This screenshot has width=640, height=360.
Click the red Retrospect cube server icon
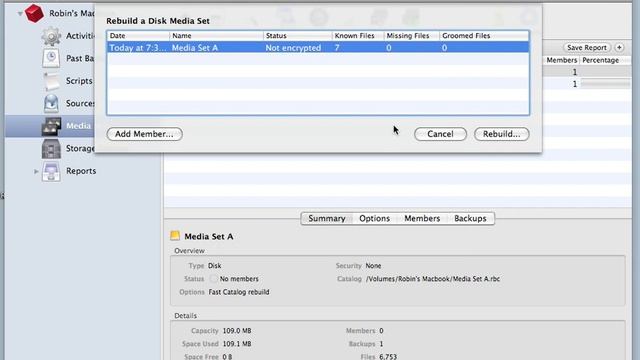coord(34,13)
